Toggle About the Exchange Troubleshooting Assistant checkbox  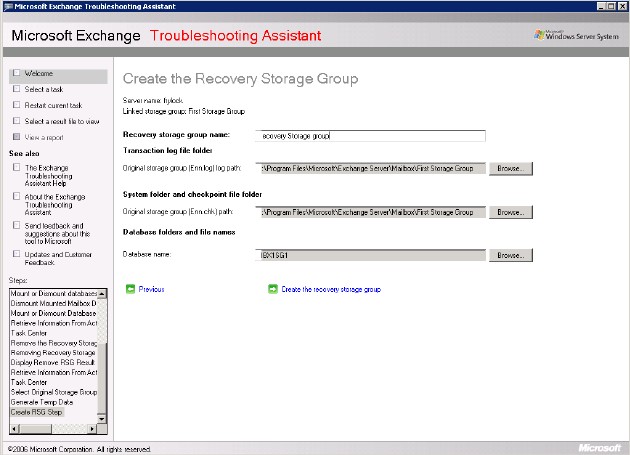16,196
